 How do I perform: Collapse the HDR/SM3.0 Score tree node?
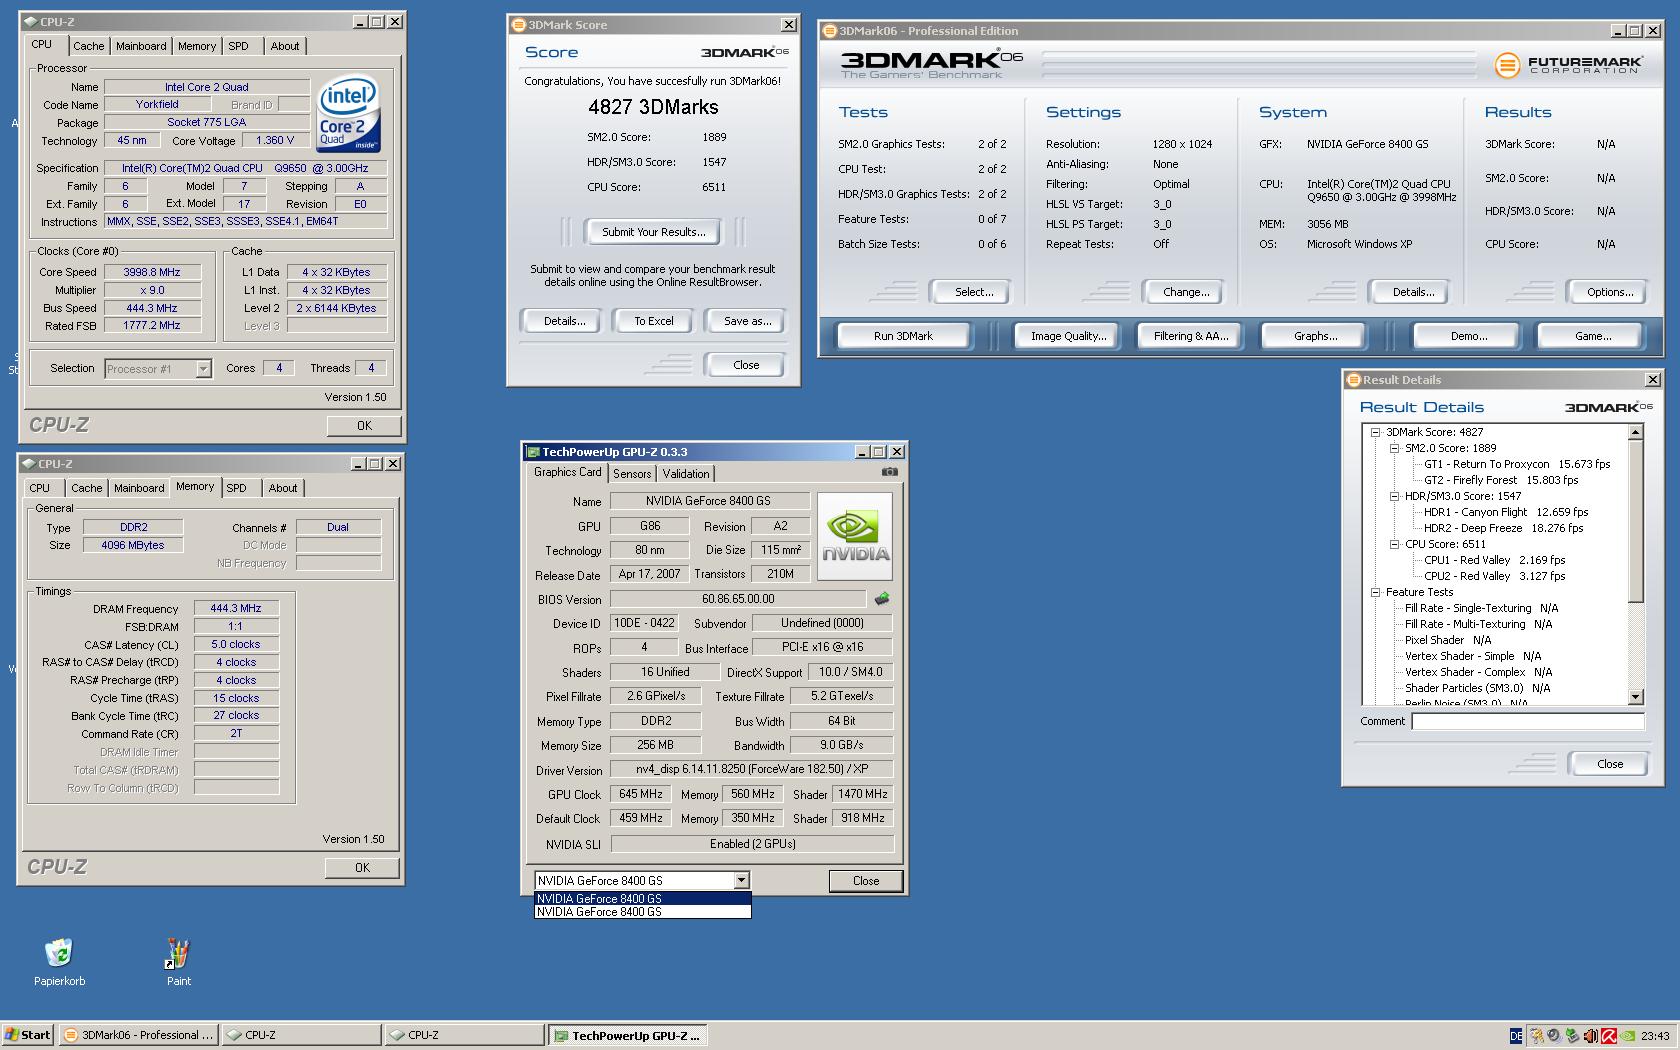tap(1394, 496)
